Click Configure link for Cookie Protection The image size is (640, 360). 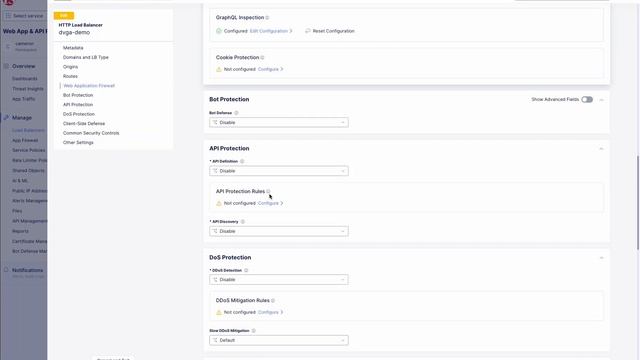pos(271,69)
